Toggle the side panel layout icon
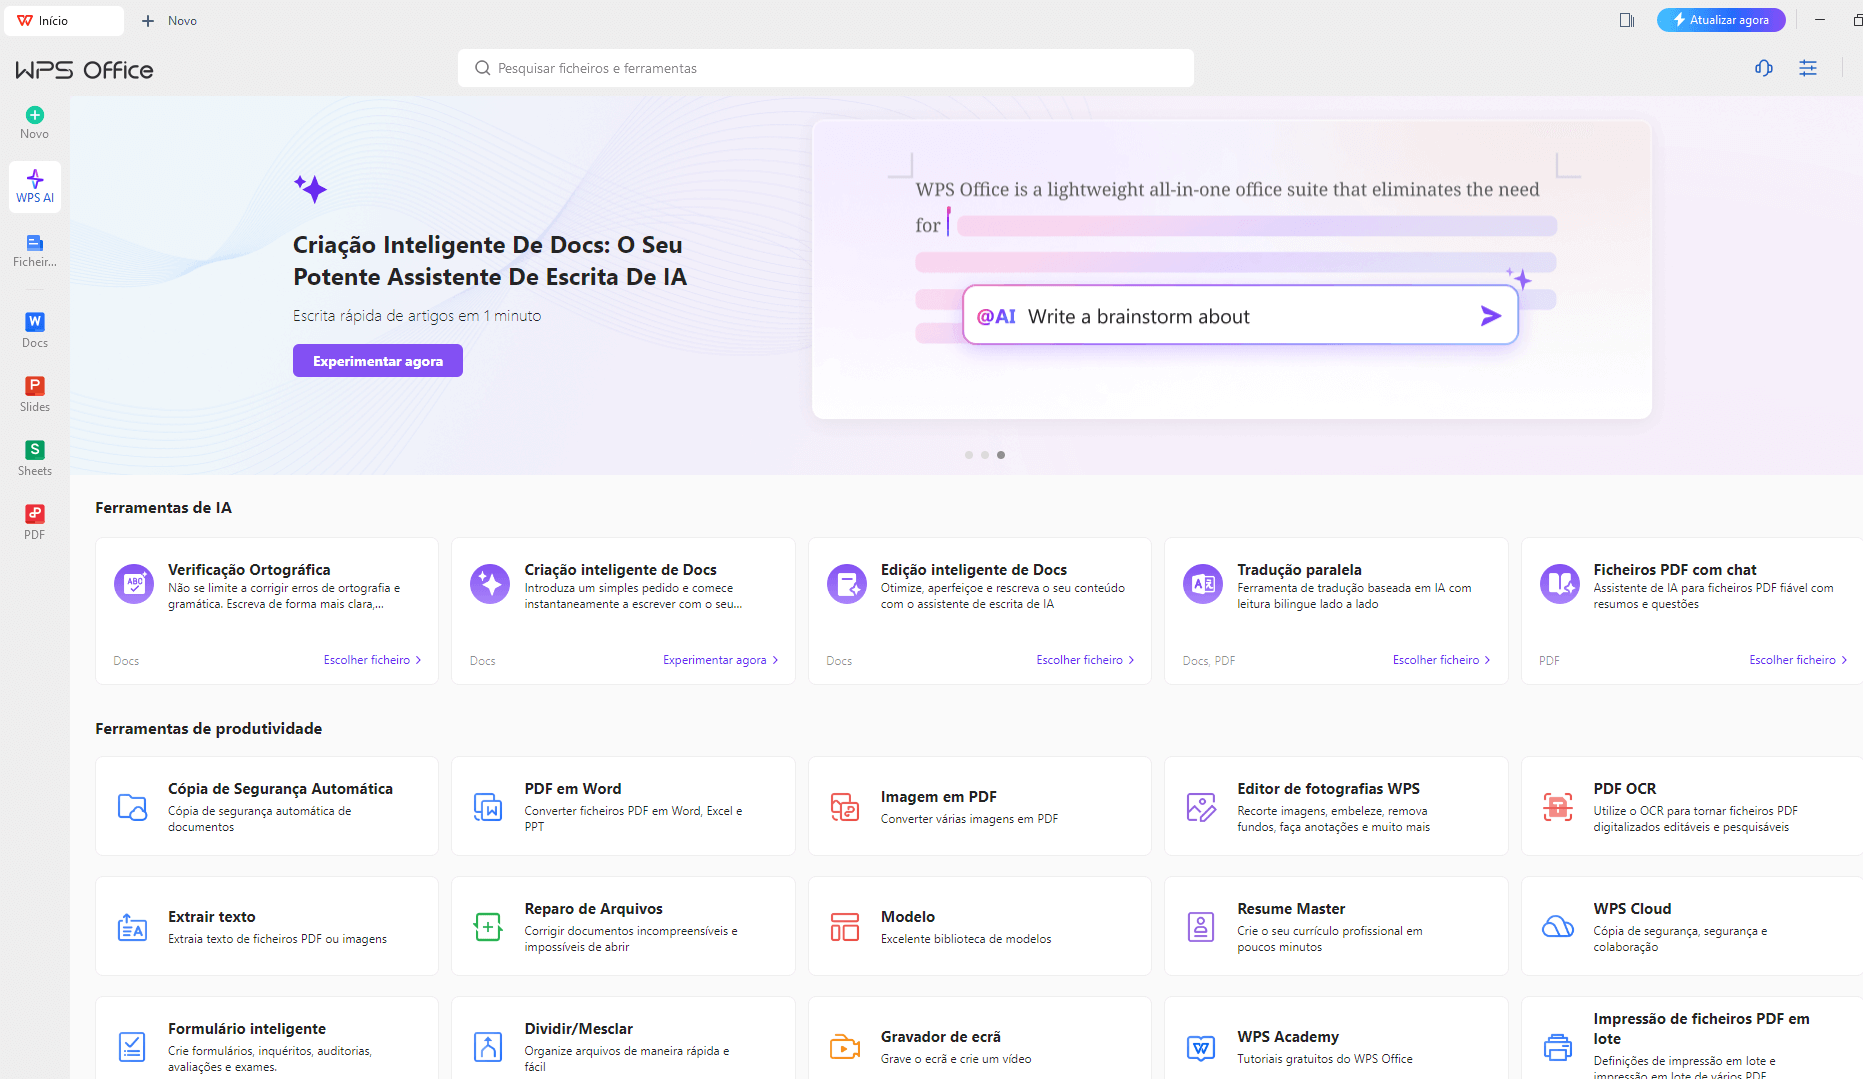 pyautogui.click(x=1627, y=20)
